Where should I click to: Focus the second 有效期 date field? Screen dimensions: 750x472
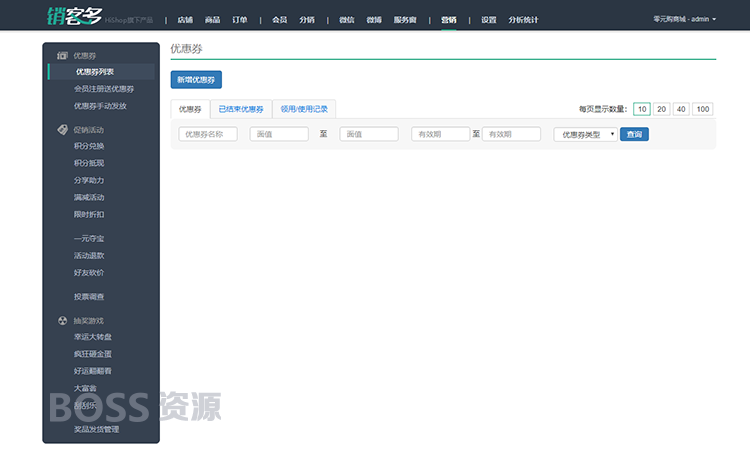point(511,134)
